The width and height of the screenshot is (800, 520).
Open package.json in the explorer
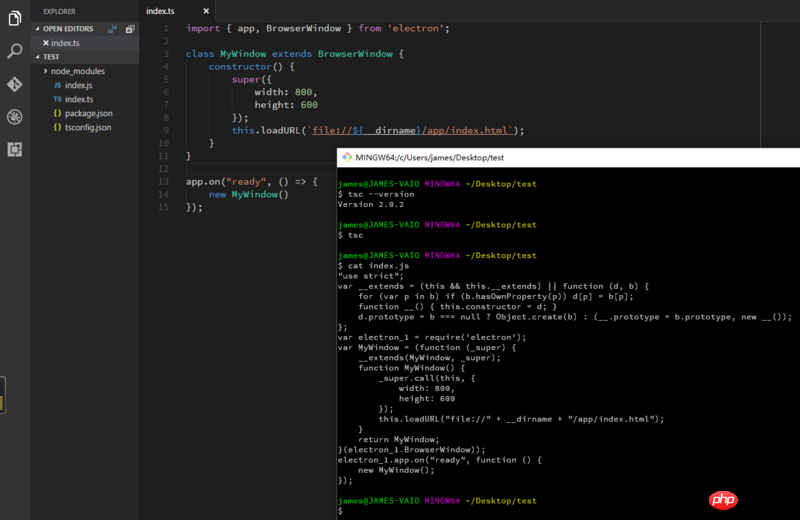tap(88, 113)
